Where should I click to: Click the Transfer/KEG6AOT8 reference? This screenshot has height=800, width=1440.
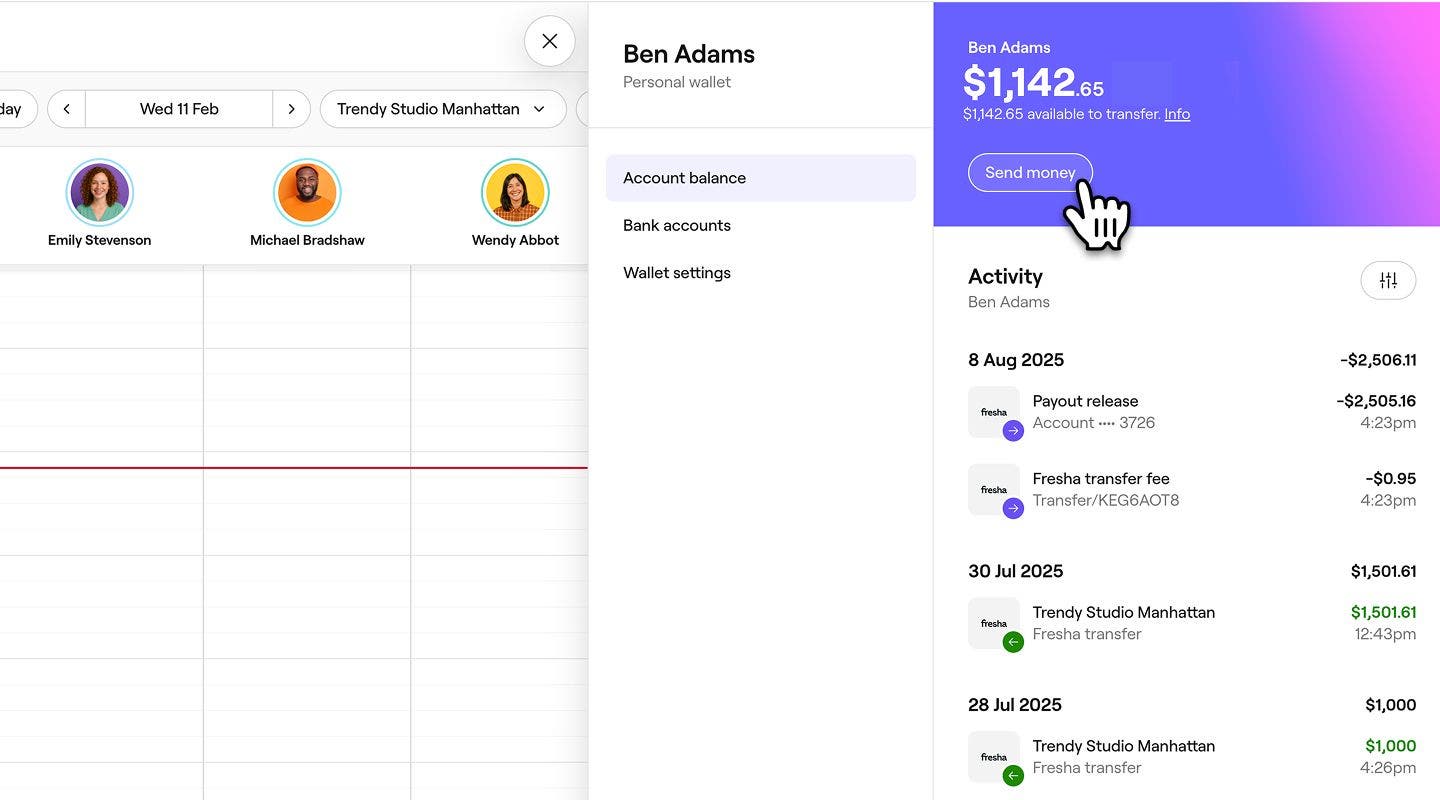pyautogui.click(x=1106, y=500)
